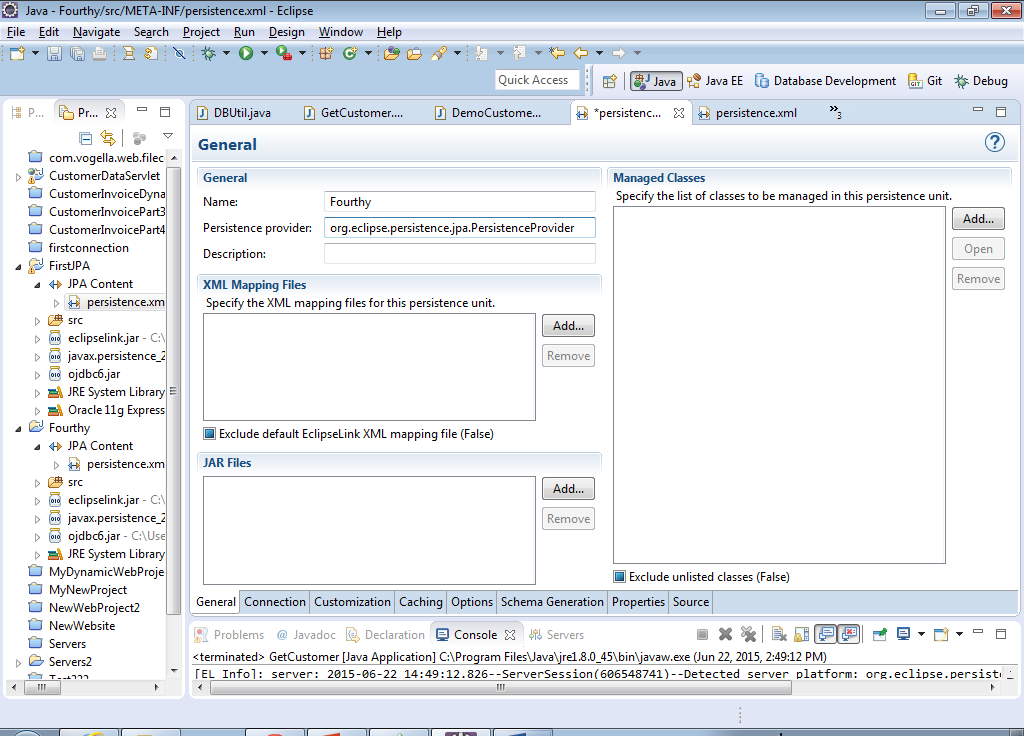Switch to Database Development perspective
Screen dimensions: 1024x736
point(825,81)
